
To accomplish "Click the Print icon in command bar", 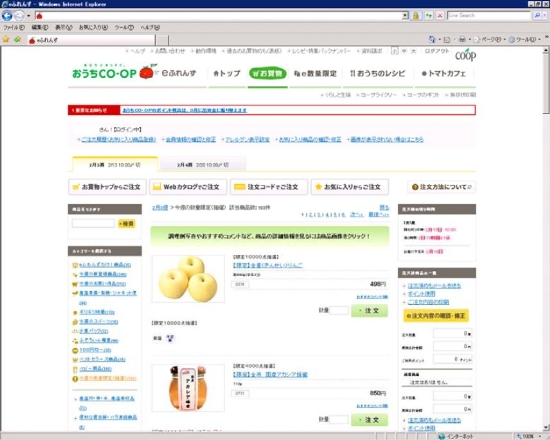I will [x=462, y=39].
